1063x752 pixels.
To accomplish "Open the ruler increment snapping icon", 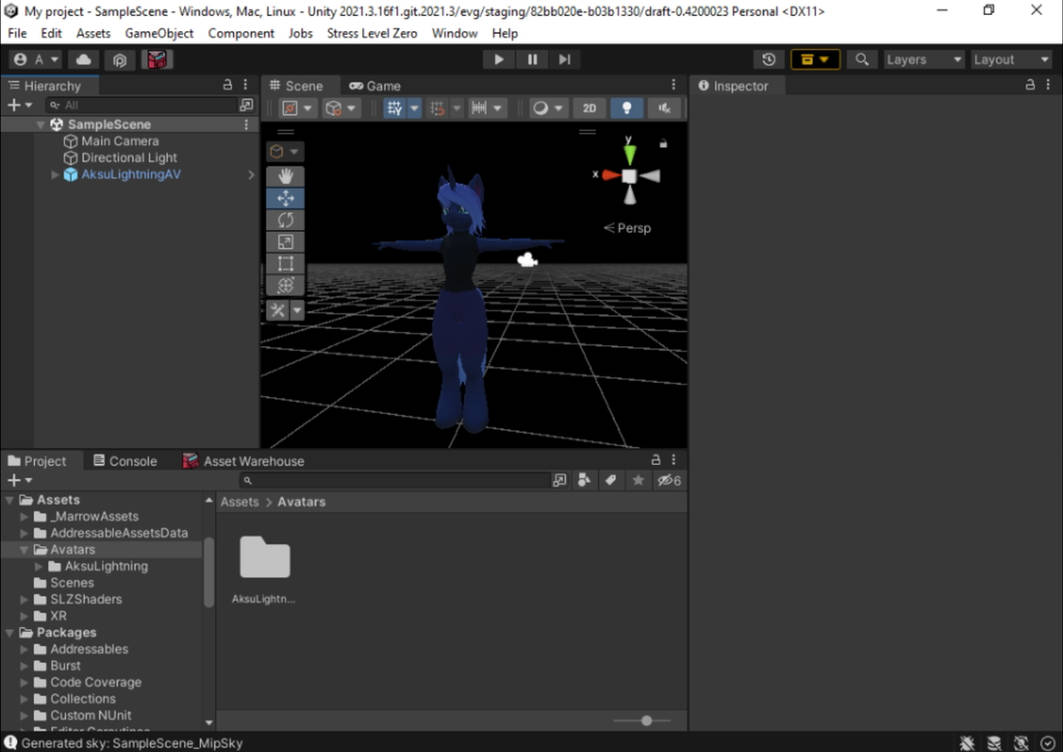I will click(x=487, y=108).
